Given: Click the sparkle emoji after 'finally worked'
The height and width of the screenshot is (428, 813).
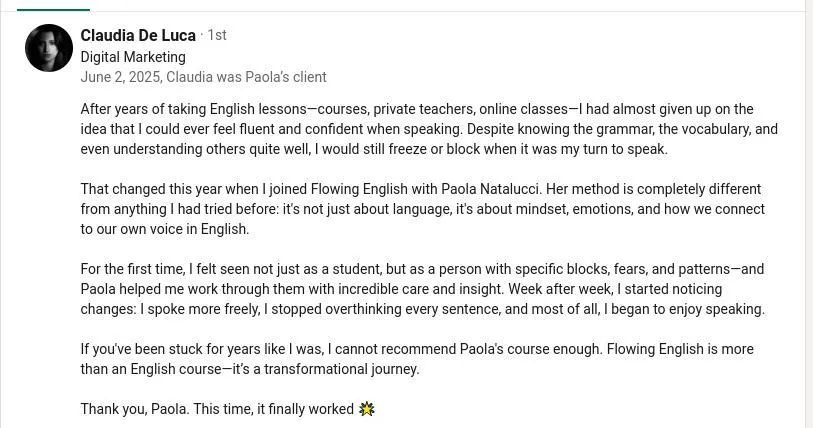Looking at the screenshot, I should click(x=367, y=409).
